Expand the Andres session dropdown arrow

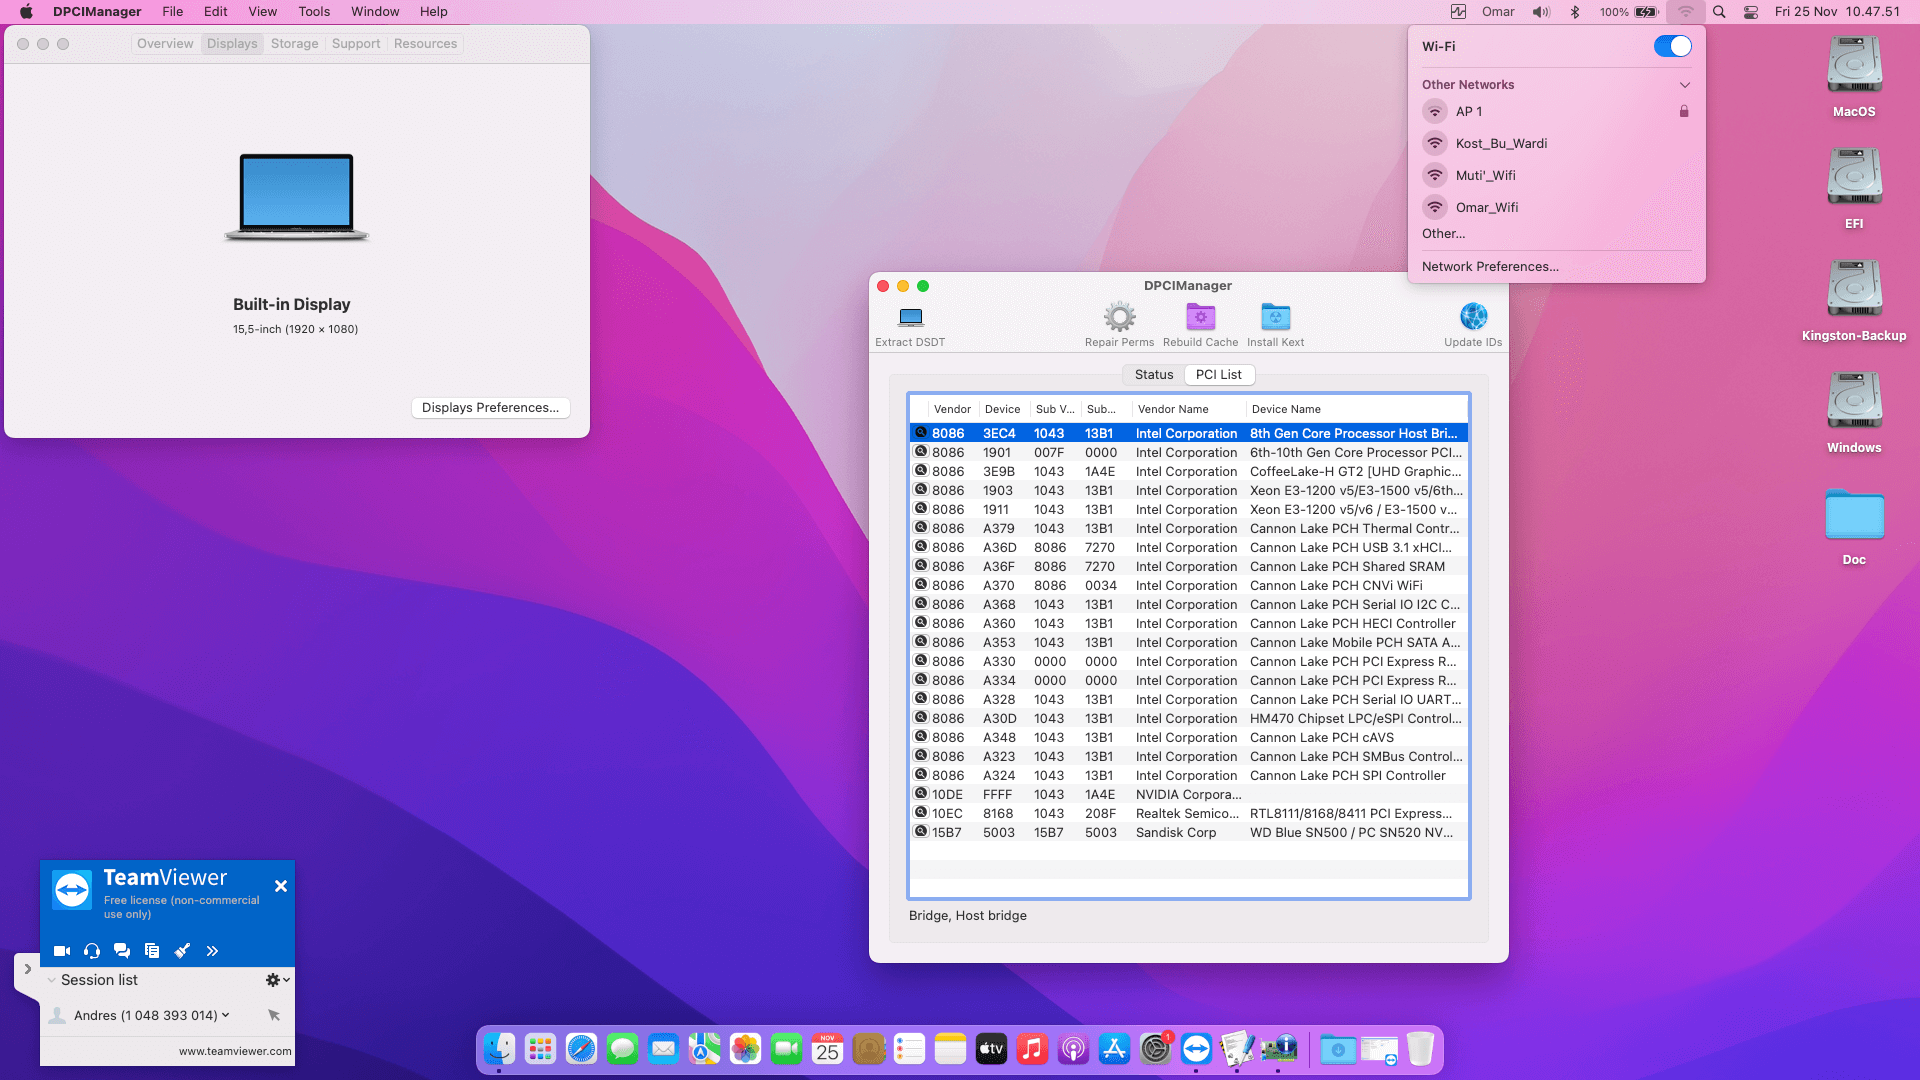coord(226,1015)
